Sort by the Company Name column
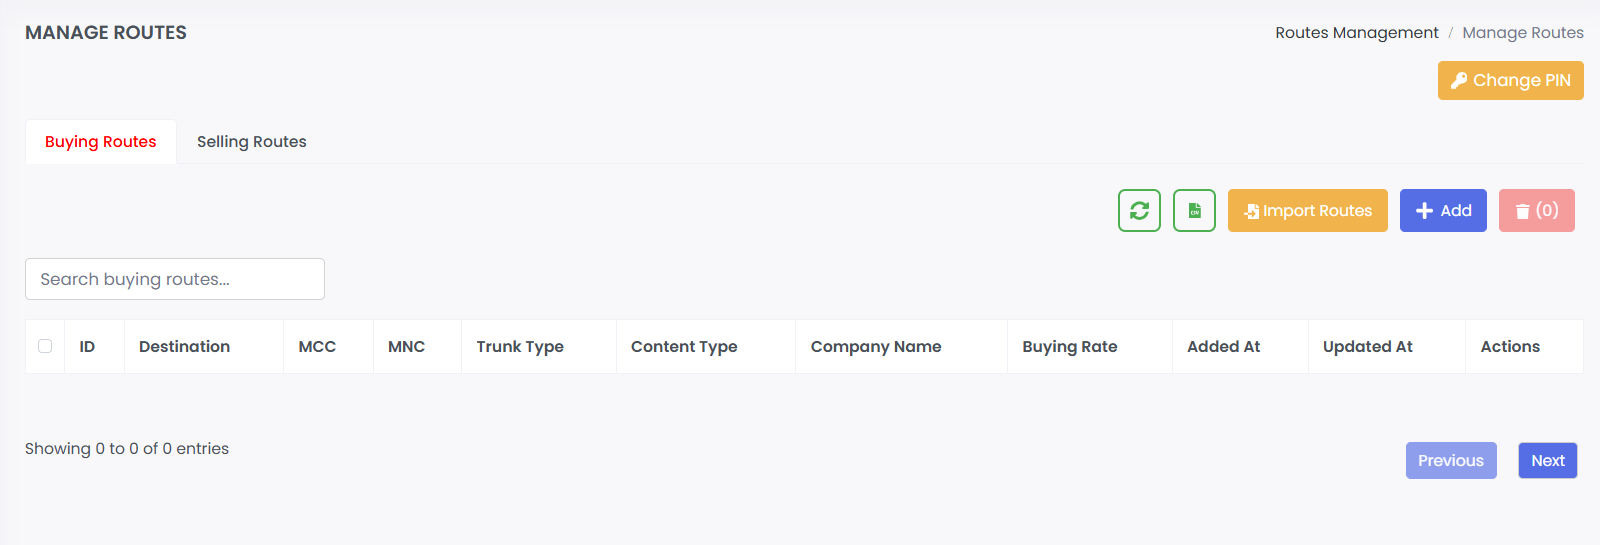Screen dimensions: 1600x545 click(876, 347)
